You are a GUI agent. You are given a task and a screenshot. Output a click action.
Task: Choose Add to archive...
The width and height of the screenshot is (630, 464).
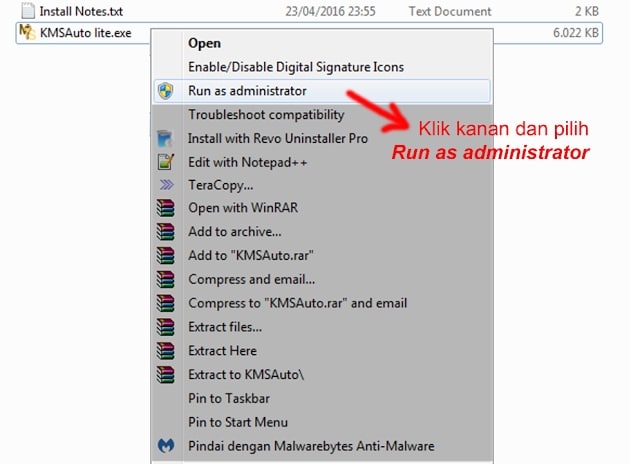pyautogui.click(x=322, y=232)
